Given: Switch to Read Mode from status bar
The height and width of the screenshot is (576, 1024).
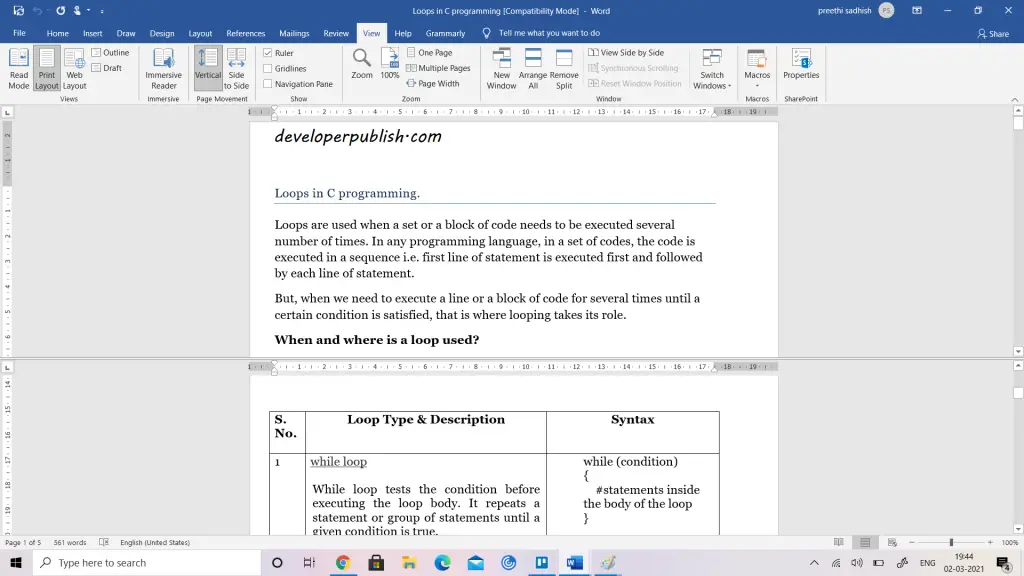Looking at the screenshot, I should click(839, 542).
